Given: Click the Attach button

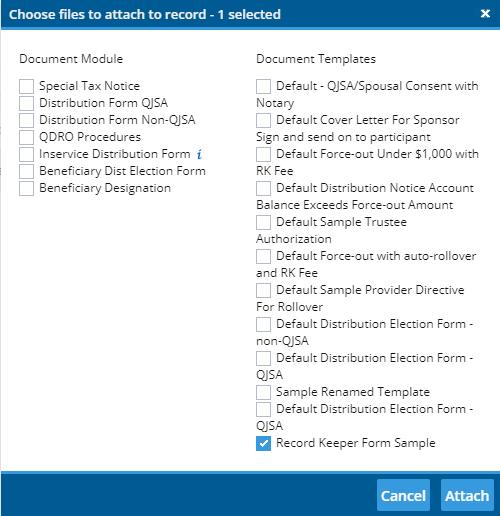Looking at the screenshot, I should pyautogui.click(x=467, y=495).
